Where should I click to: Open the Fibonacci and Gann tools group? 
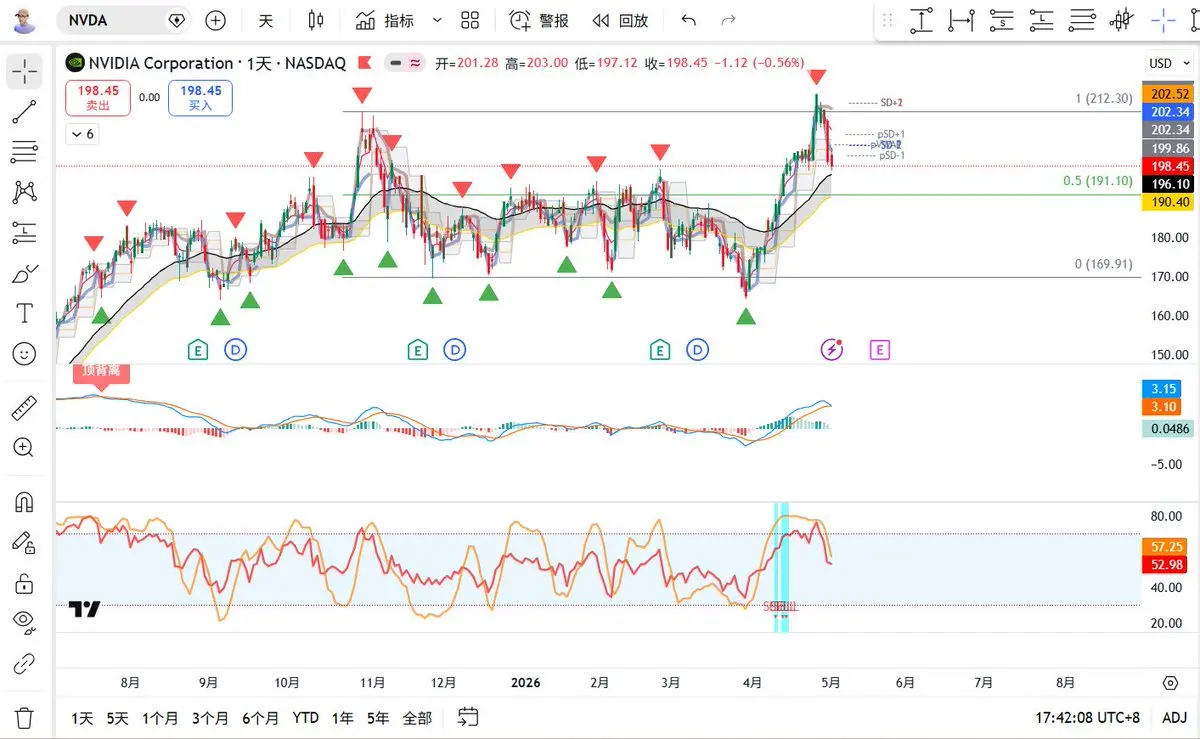point(24,152)
